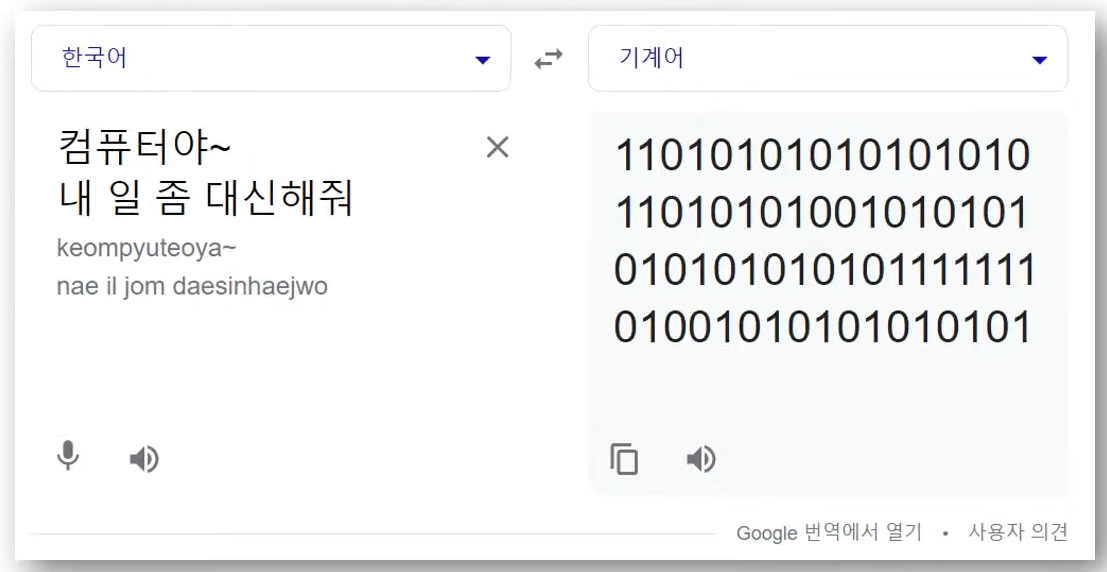Click output line '0100101010101010101'

click(823, 327)
